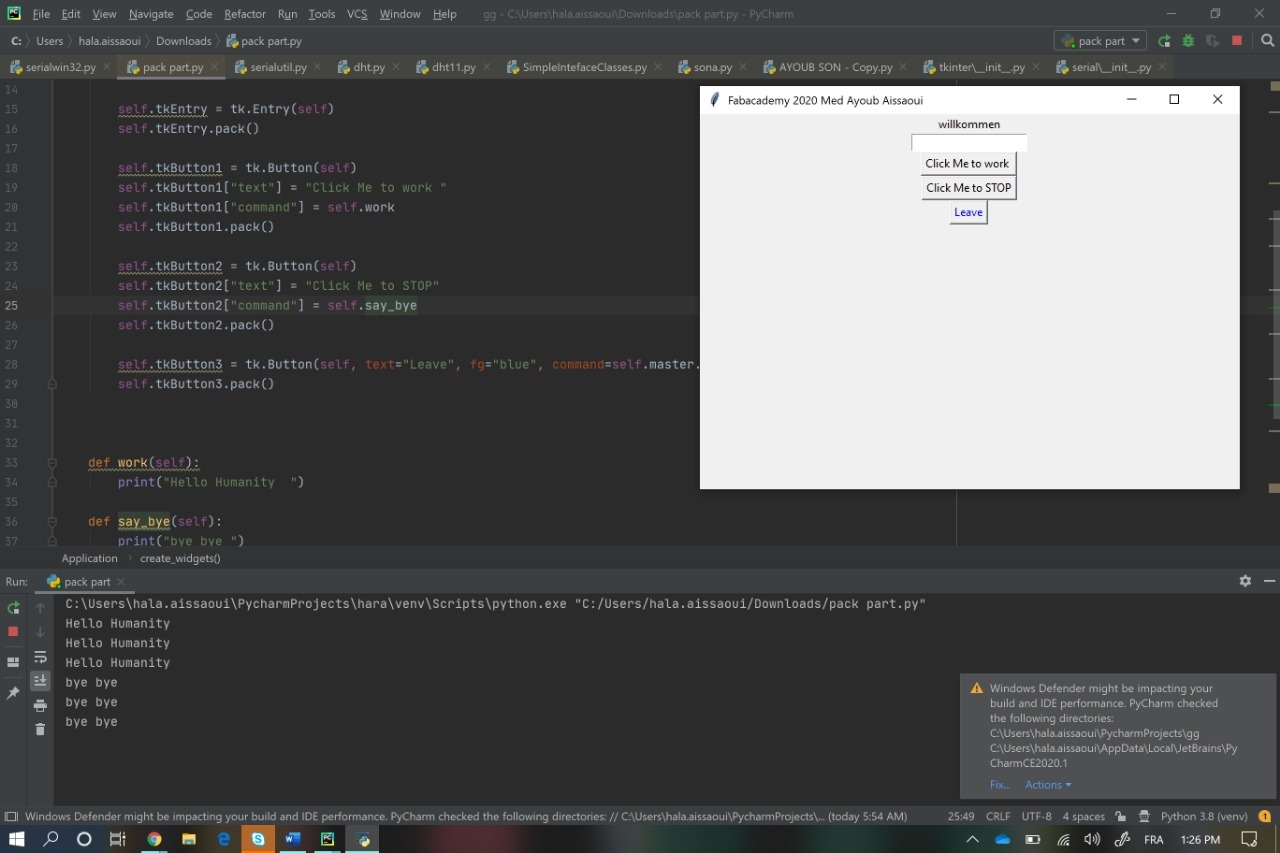
Task: Open the pack part run configuration dropdown
Action: coord(1100,41)
